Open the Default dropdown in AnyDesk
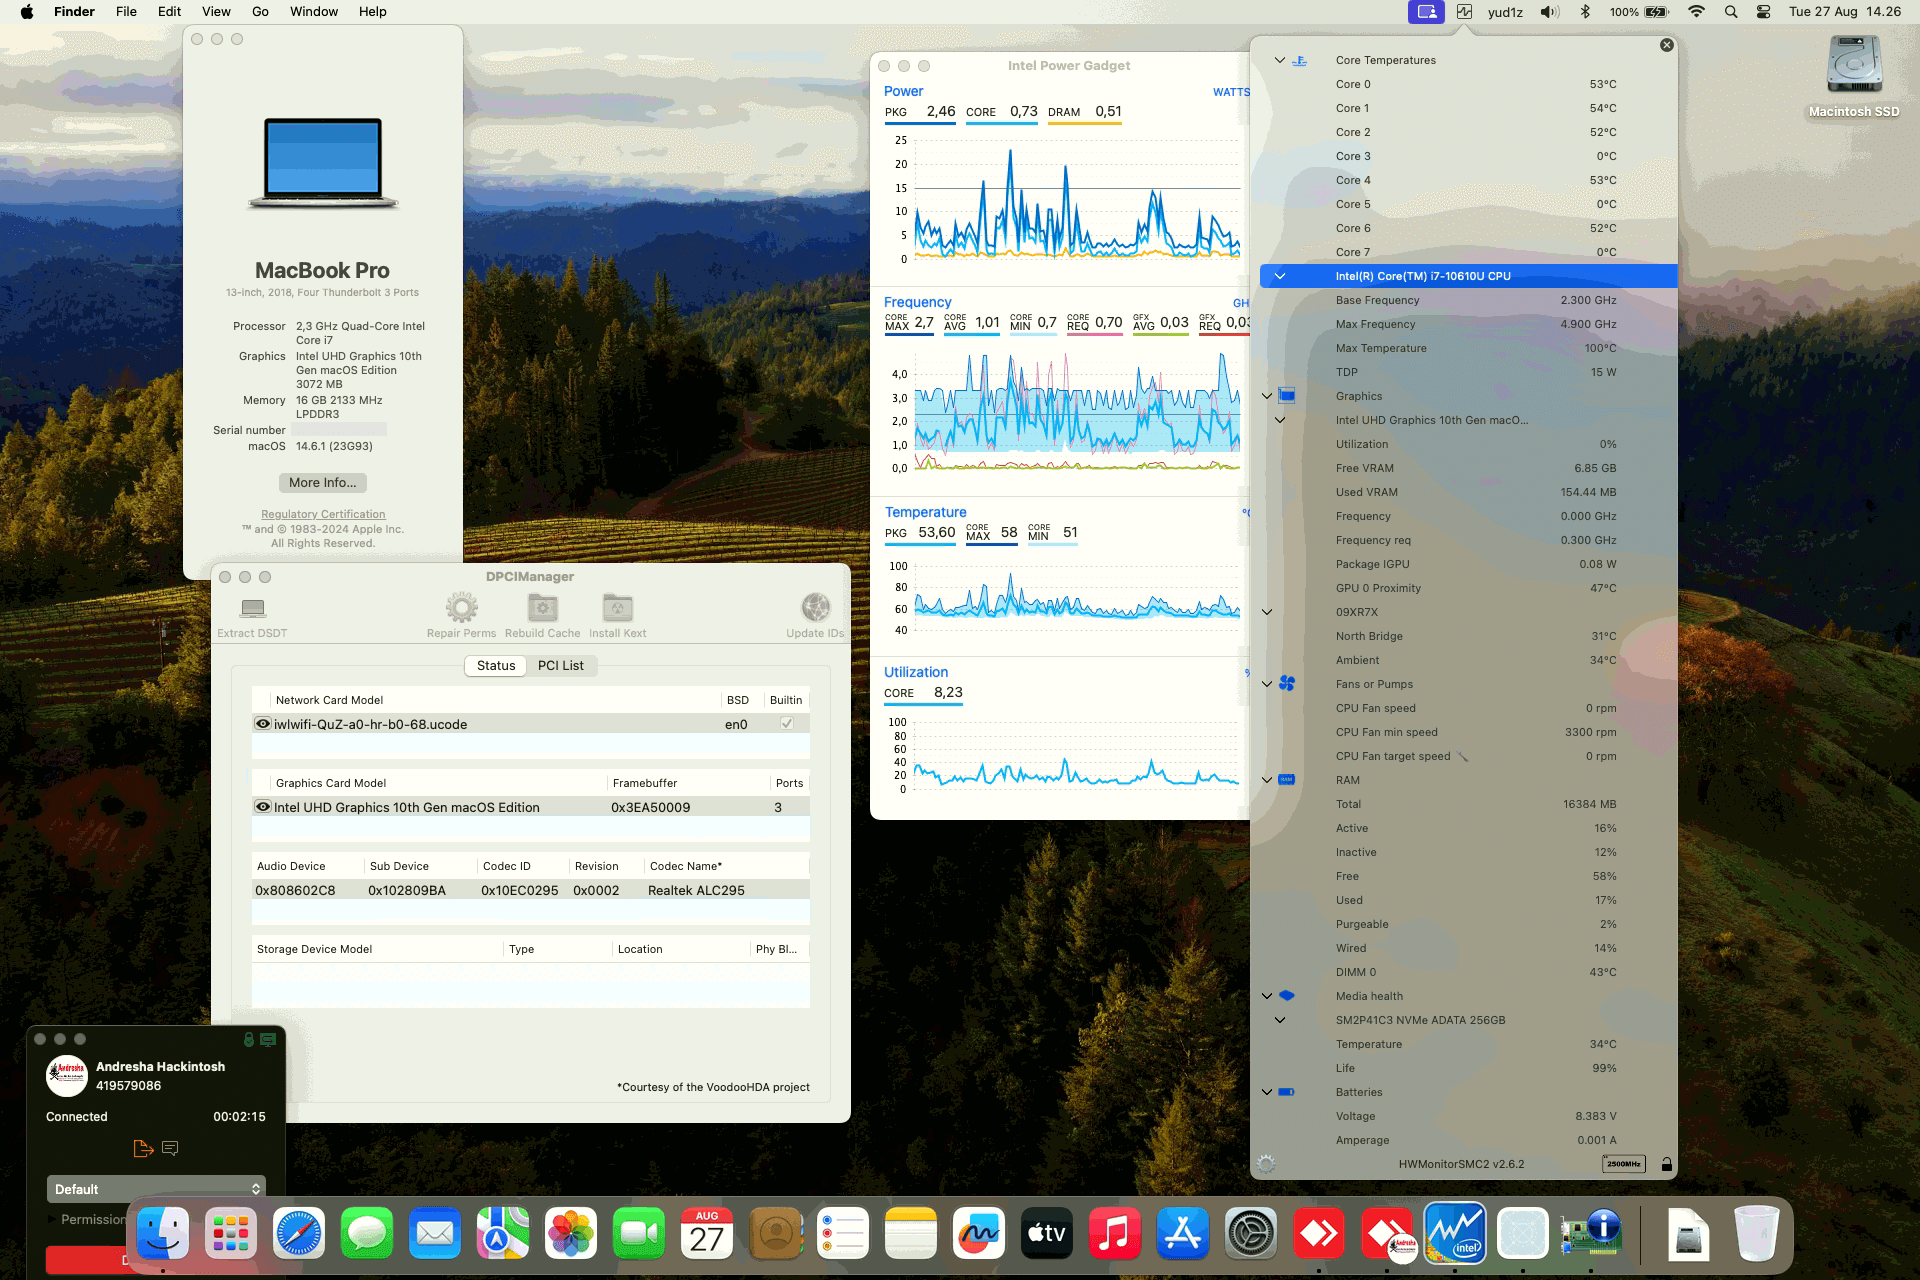This screenshot has height=1280, width=1920. 156,1189
